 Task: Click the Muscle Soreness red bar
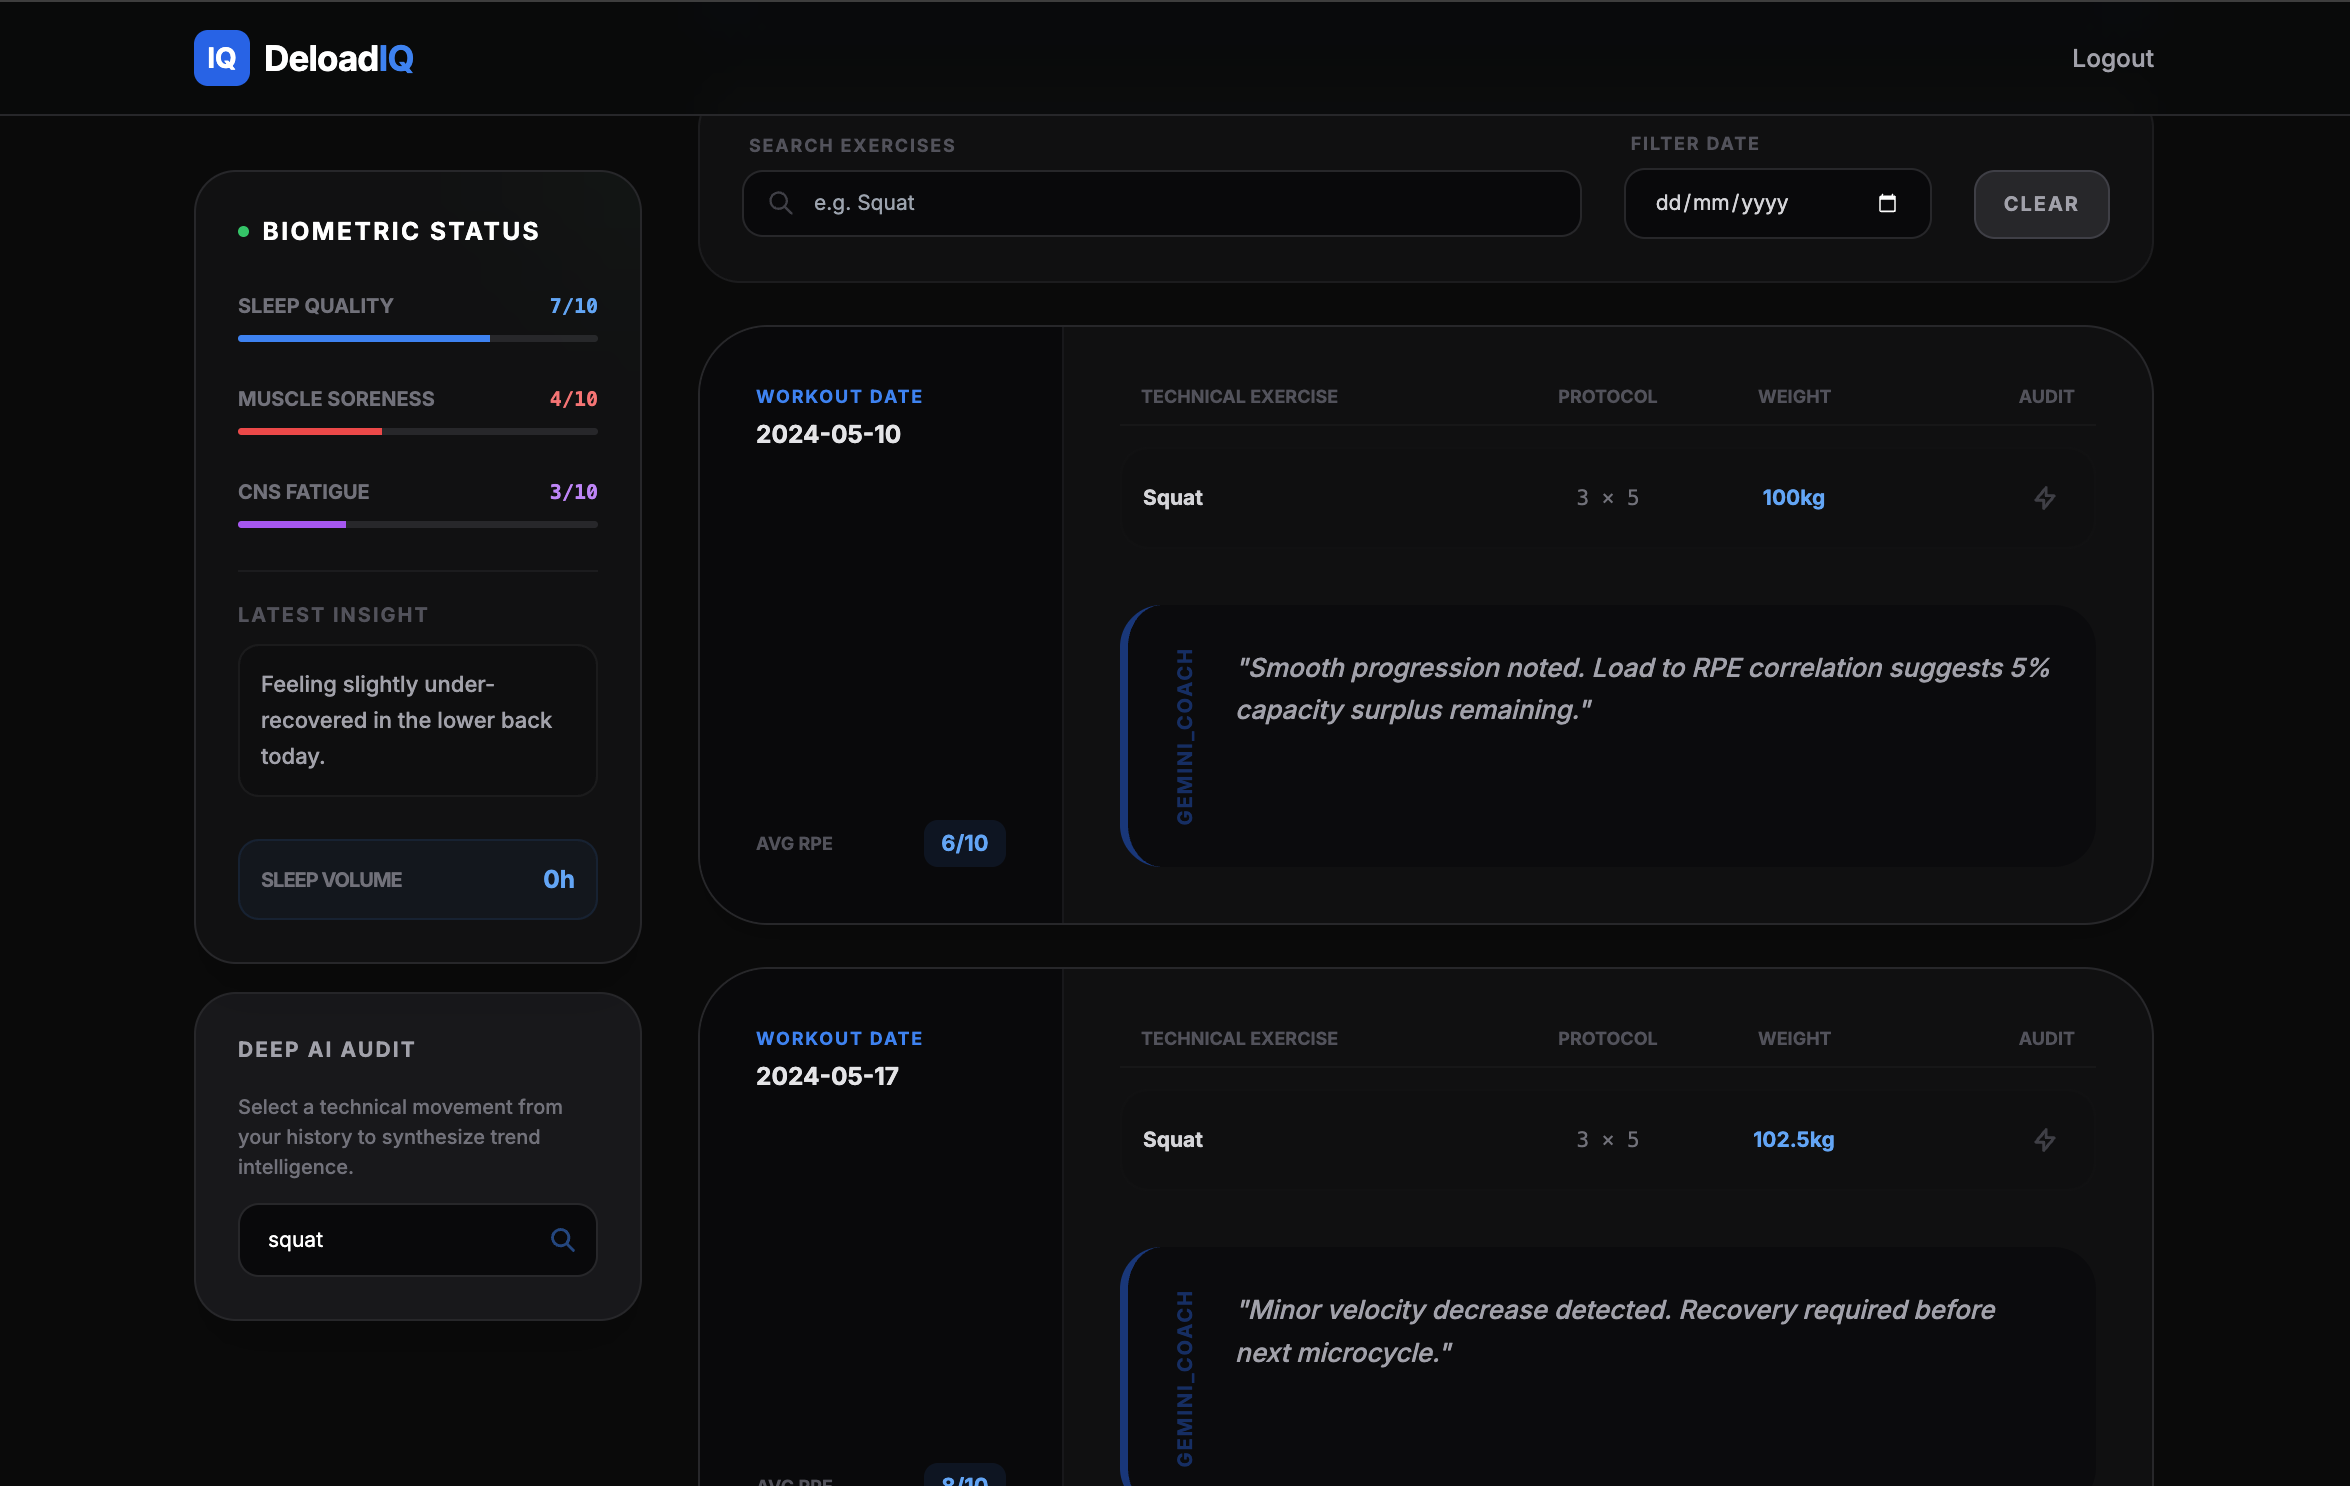tap(310, 432)
